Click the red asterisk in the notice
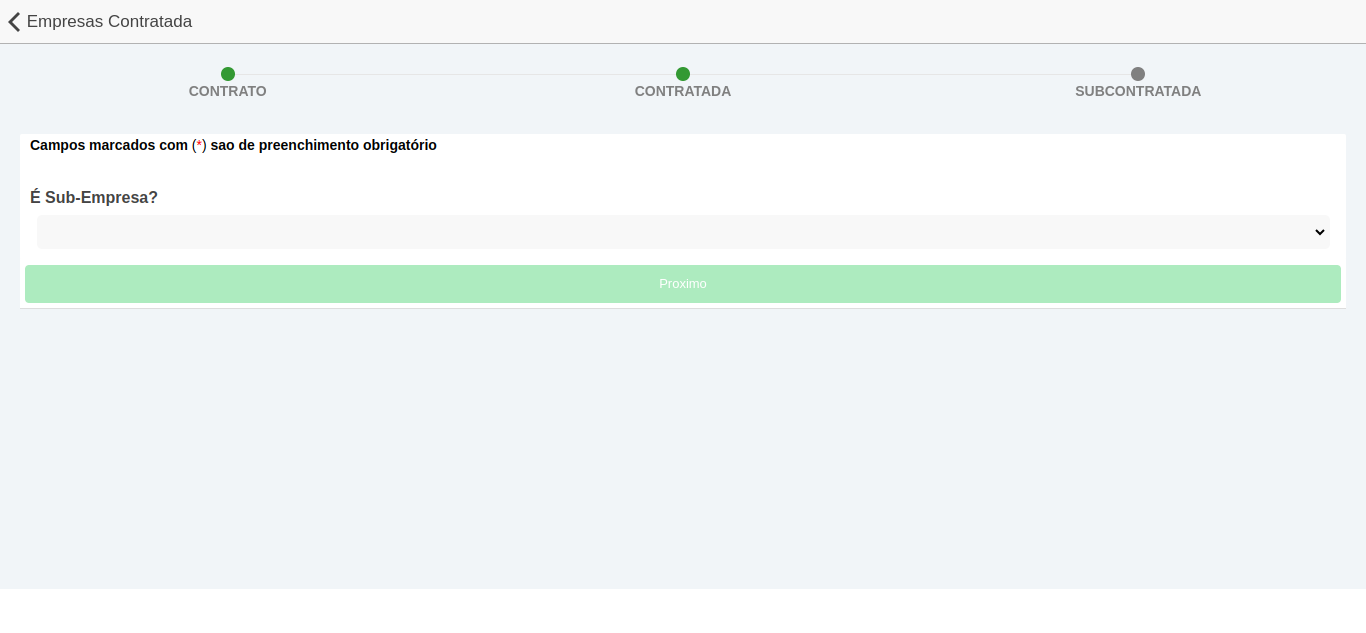This screenshot has width=1366, height=633. (x=199, y=146)
